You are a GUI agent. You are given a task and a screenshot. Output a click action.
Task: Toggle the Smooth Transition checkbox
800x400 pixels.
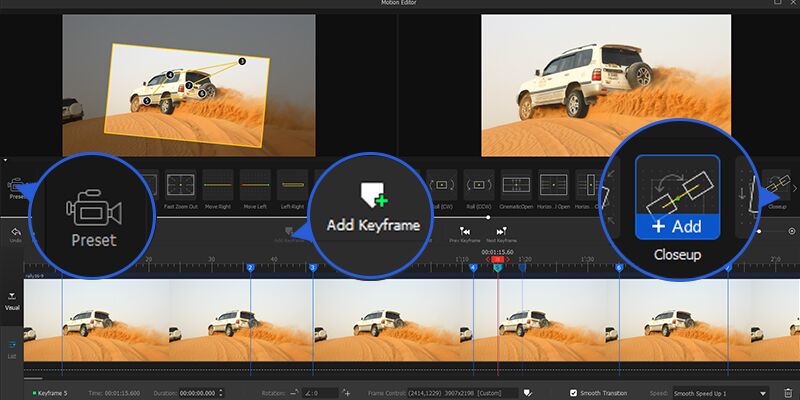[x=573, y=394]
